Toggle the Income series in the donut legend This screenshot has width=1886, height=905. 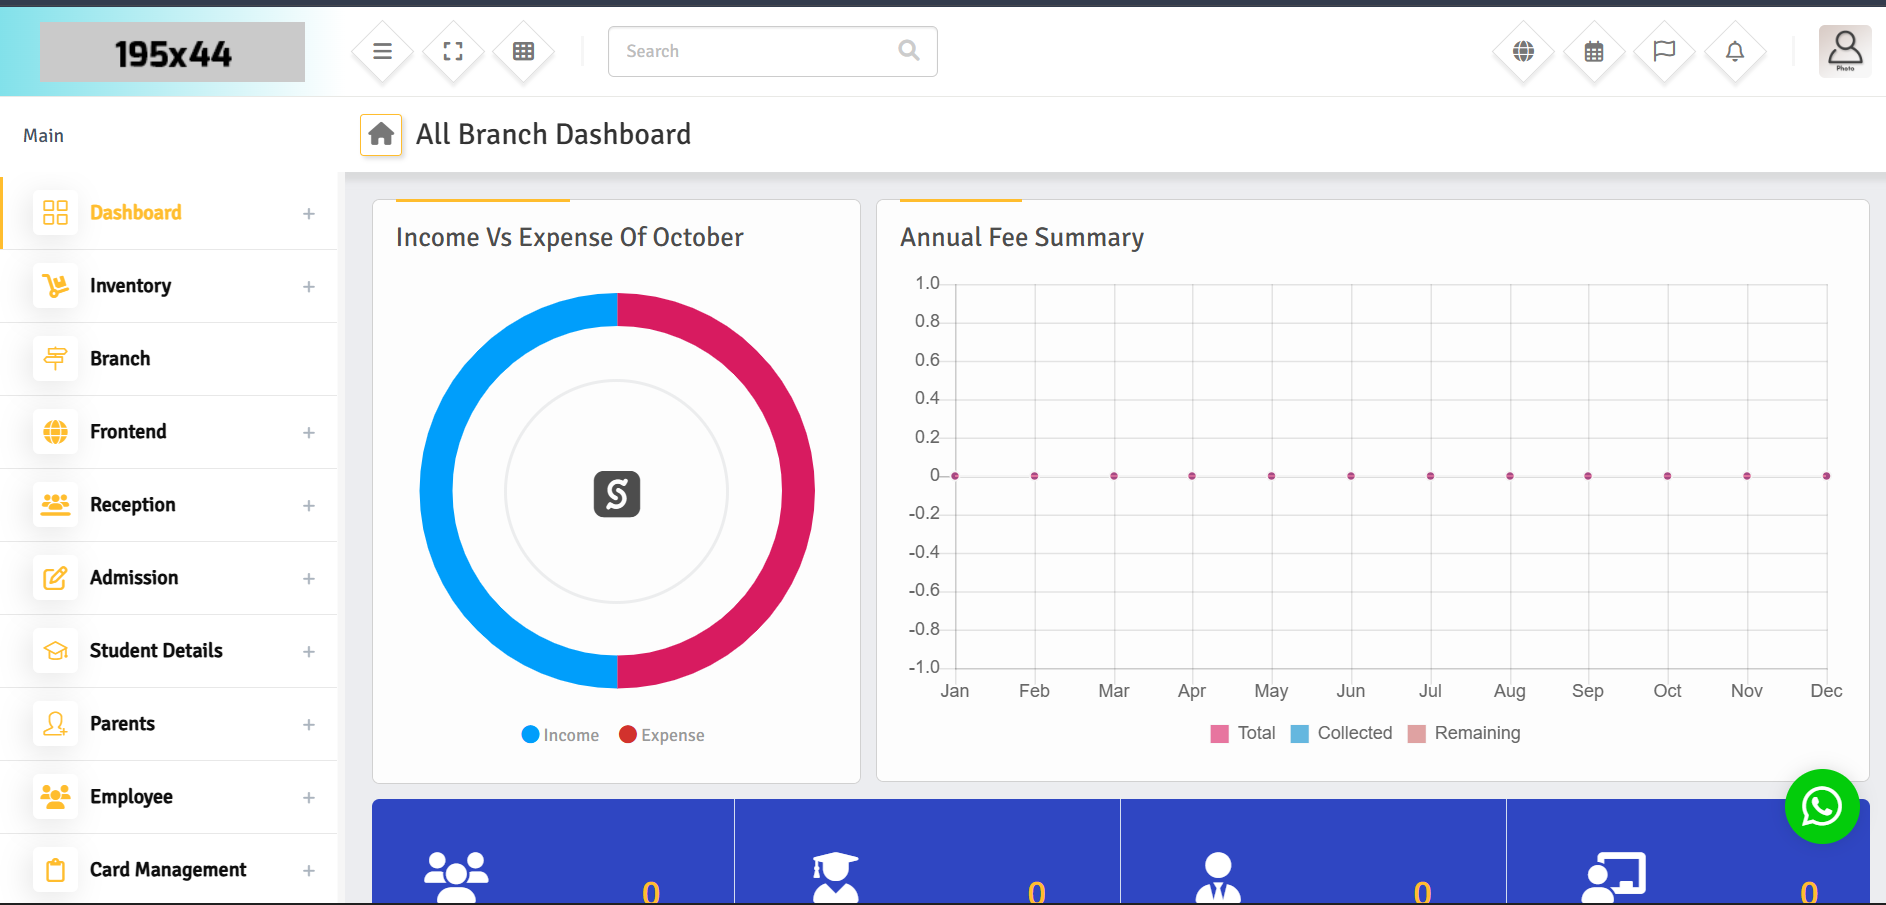point(560,734)
